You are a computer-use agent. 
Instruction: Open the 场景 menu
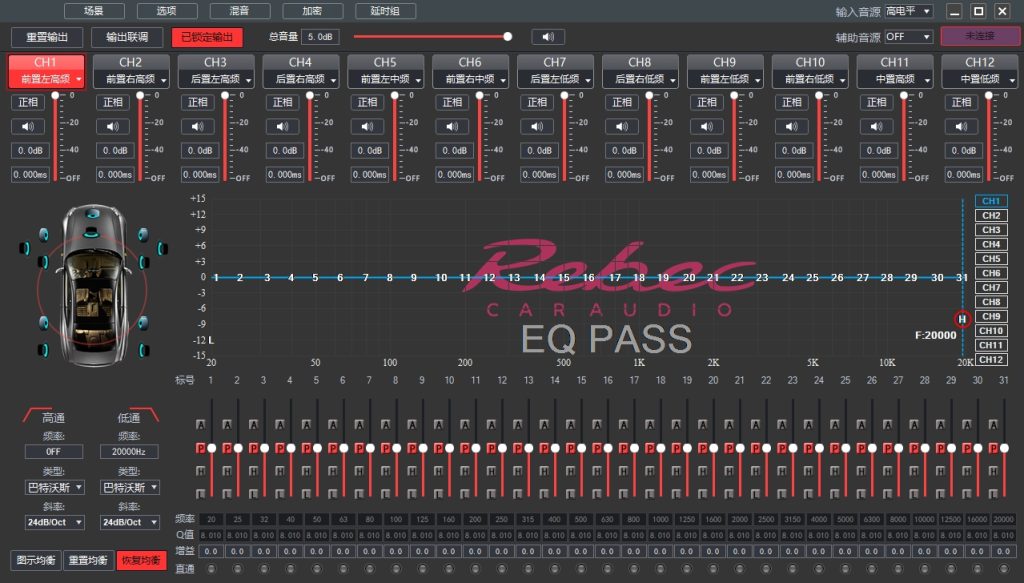pos(94,10)
